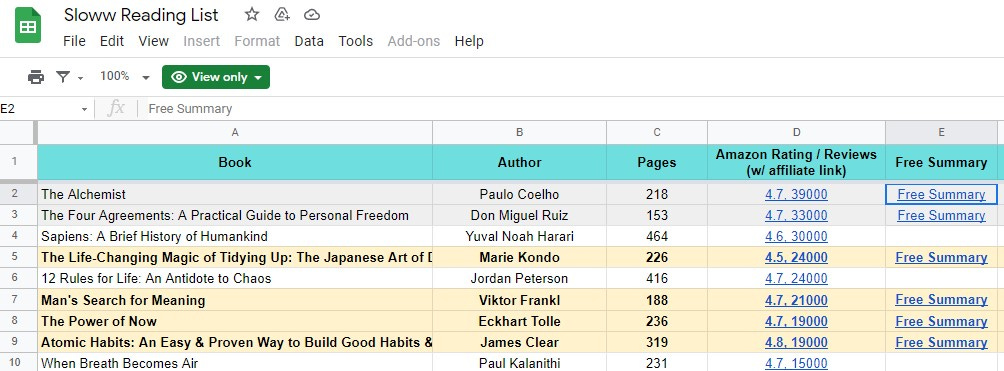1004x371 pixels.
Task: Open the Google Sheets home icon
Action: (x=28, y=26)
